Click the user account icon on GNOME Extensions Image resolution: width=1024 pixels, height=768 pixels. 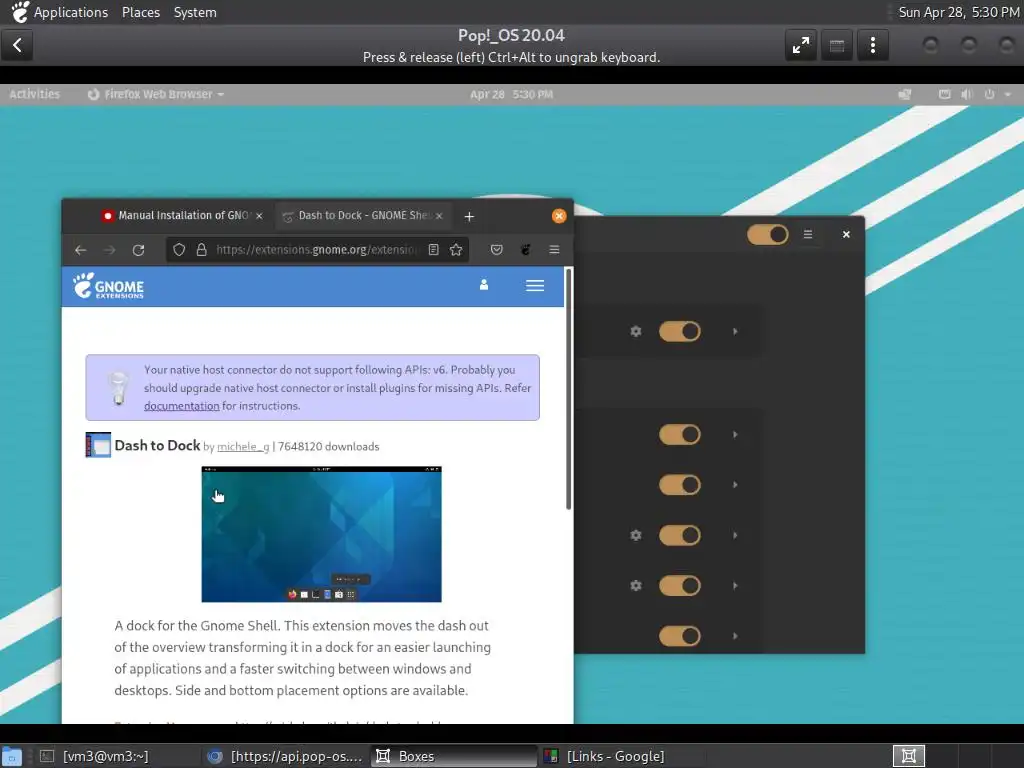(x=484, y=285)
